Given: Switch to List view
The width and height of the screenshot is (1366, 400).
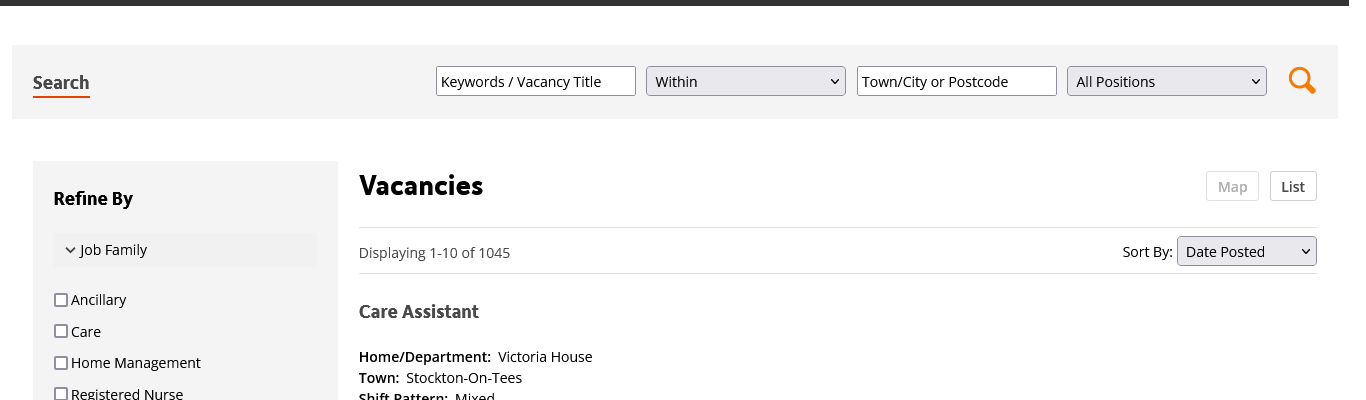Looking at the screenshot, I should pyautogui.click(x=1293, y=187).
